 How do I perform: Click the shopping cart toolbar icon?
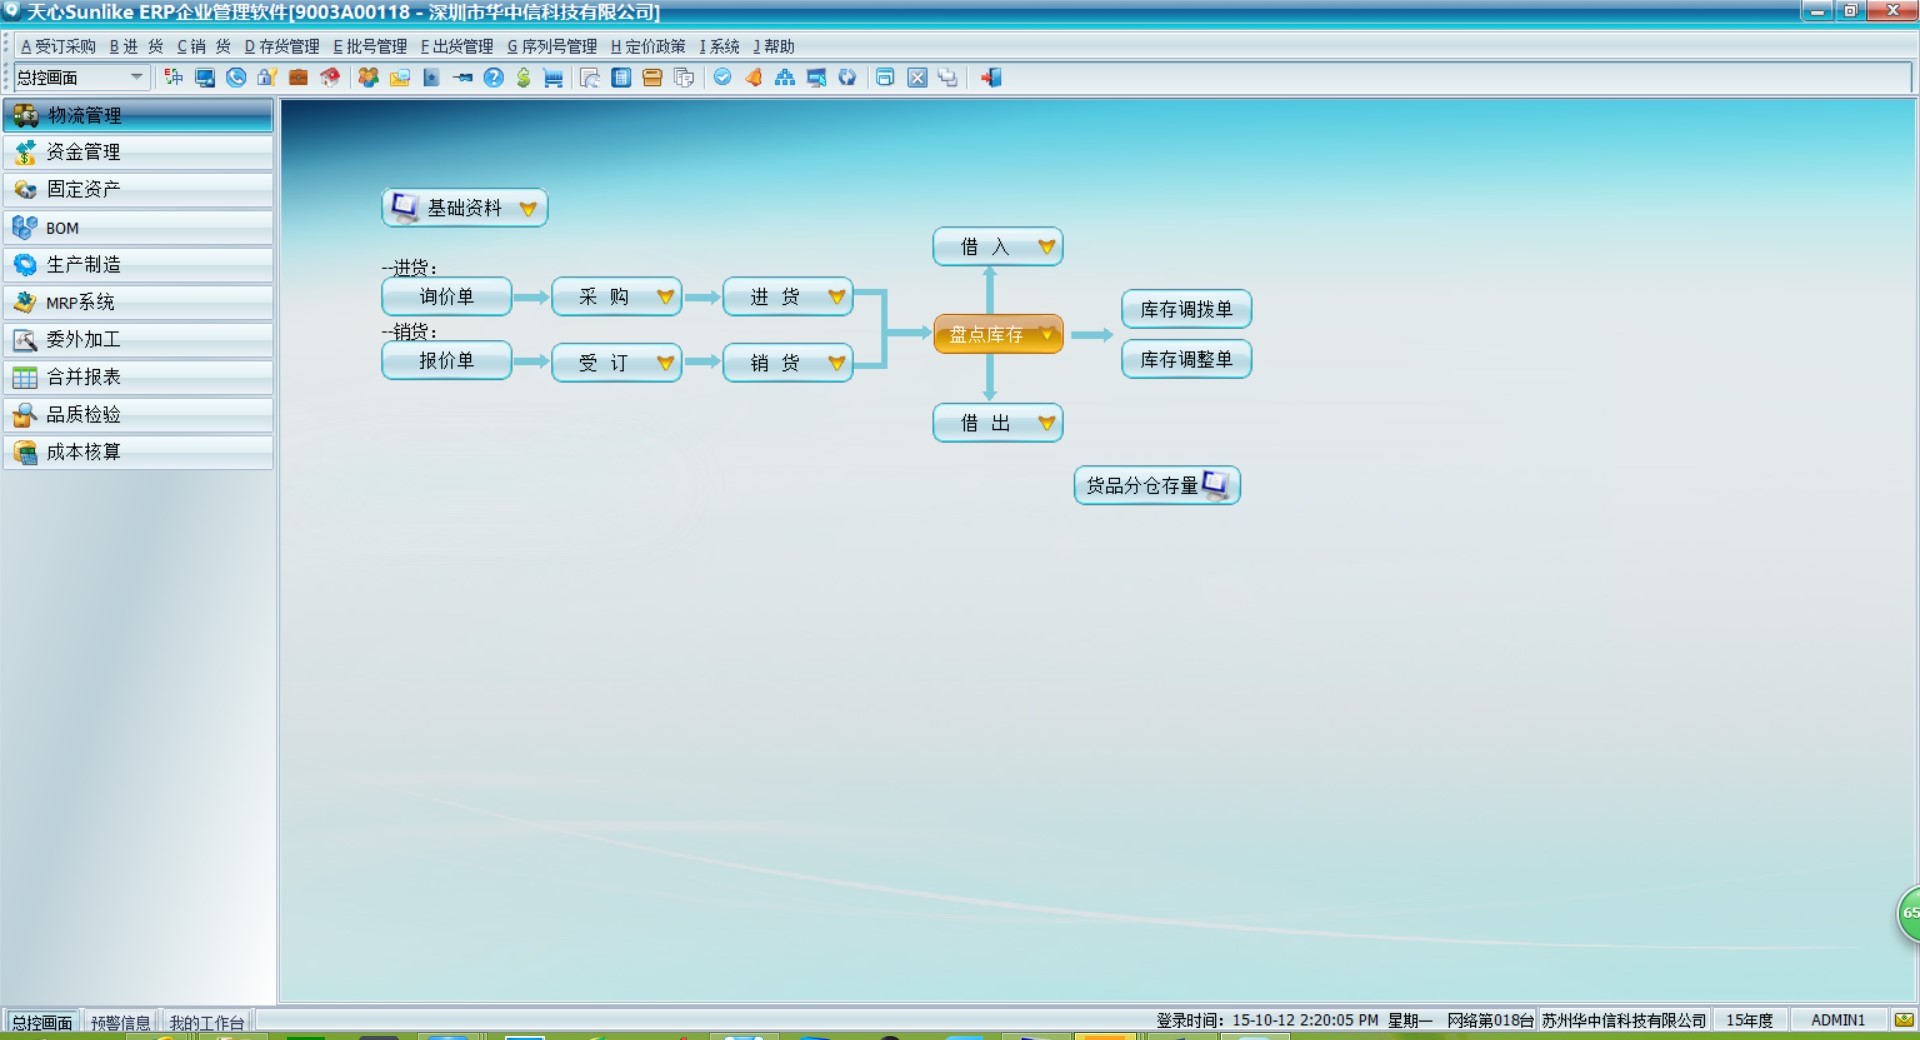553,77
